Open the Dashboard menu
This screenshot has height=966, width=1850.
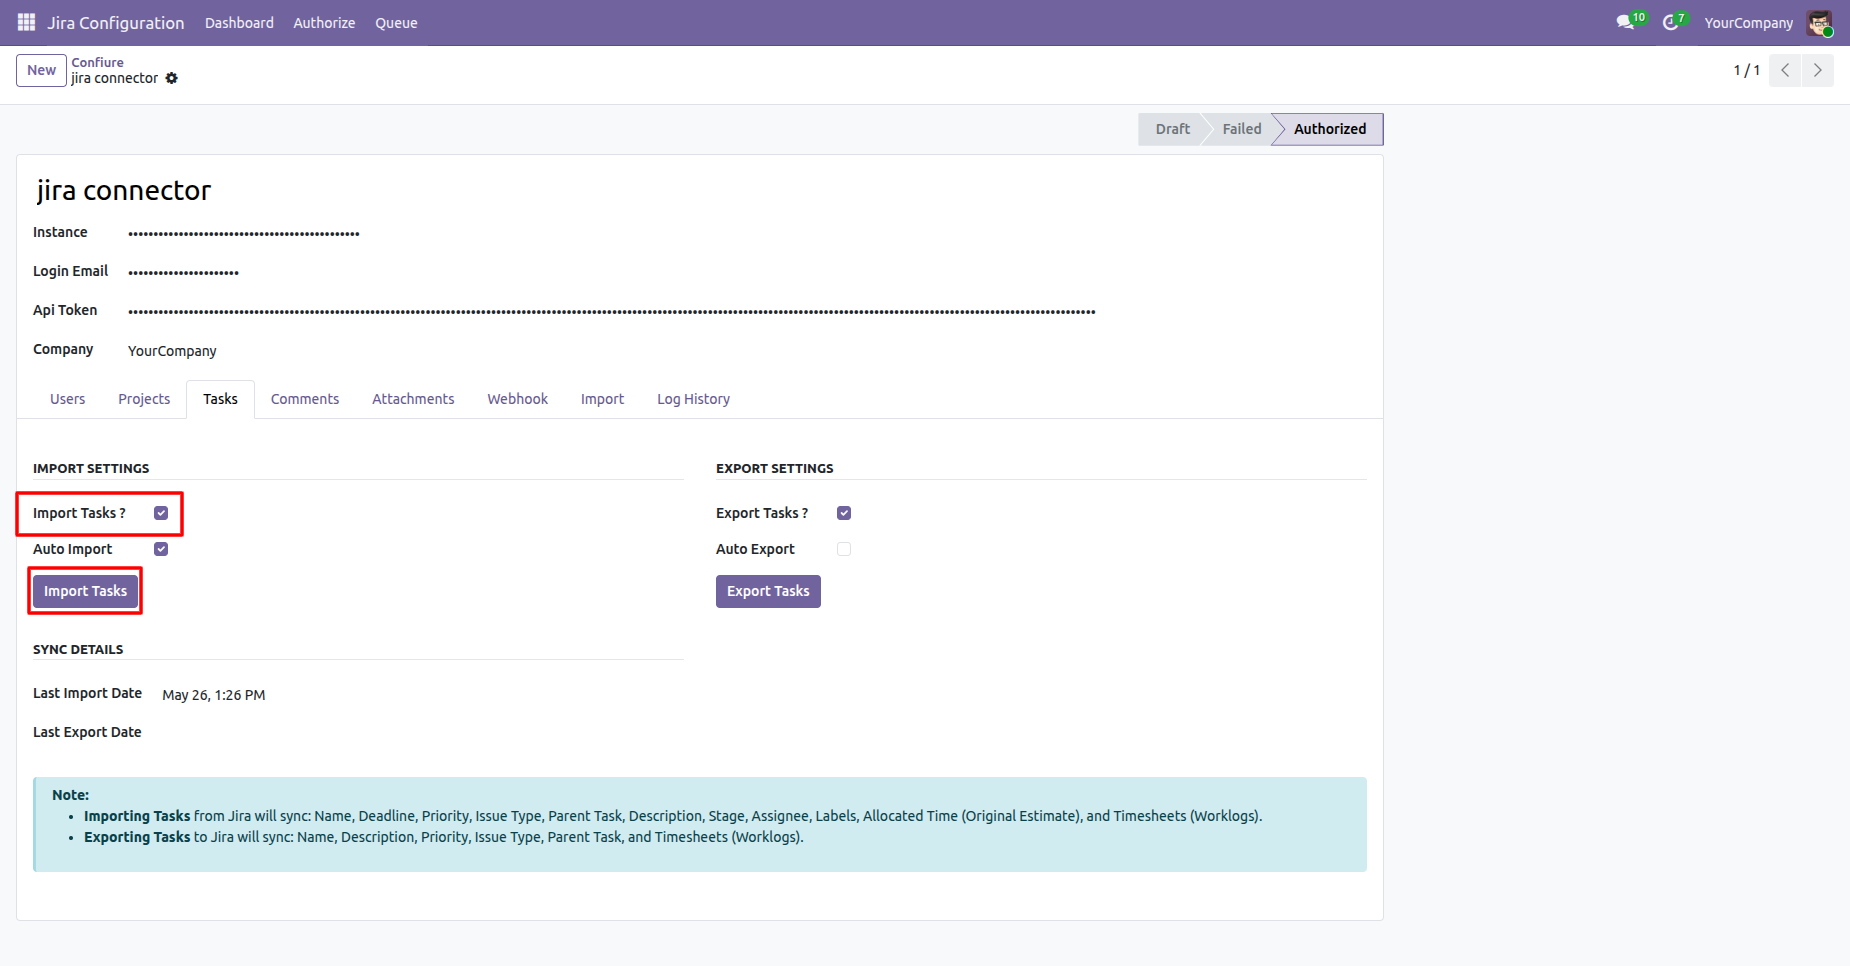coord(239,23)
